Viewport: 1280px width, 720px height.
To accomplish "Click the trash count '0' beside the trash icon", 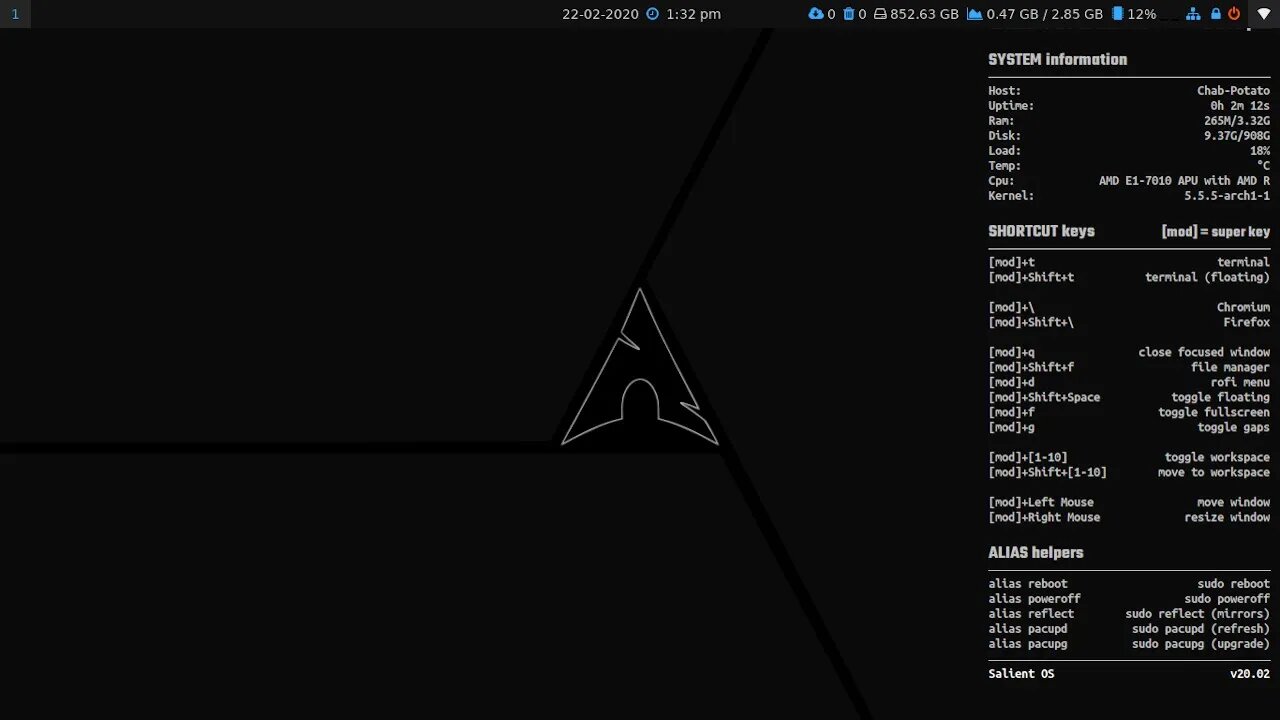I will click(862, 14).
